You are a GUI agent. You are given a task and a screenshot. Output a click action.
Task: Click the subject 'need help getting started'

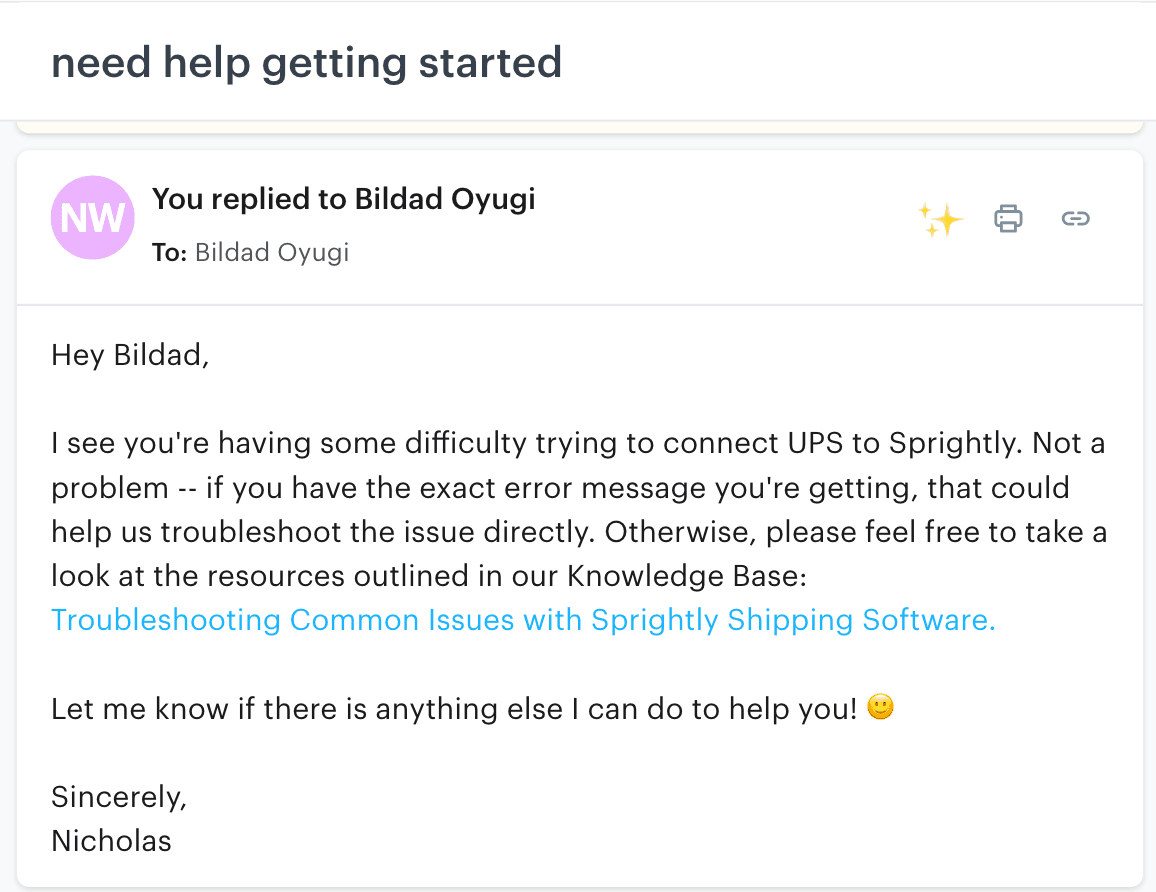point(307,62)
